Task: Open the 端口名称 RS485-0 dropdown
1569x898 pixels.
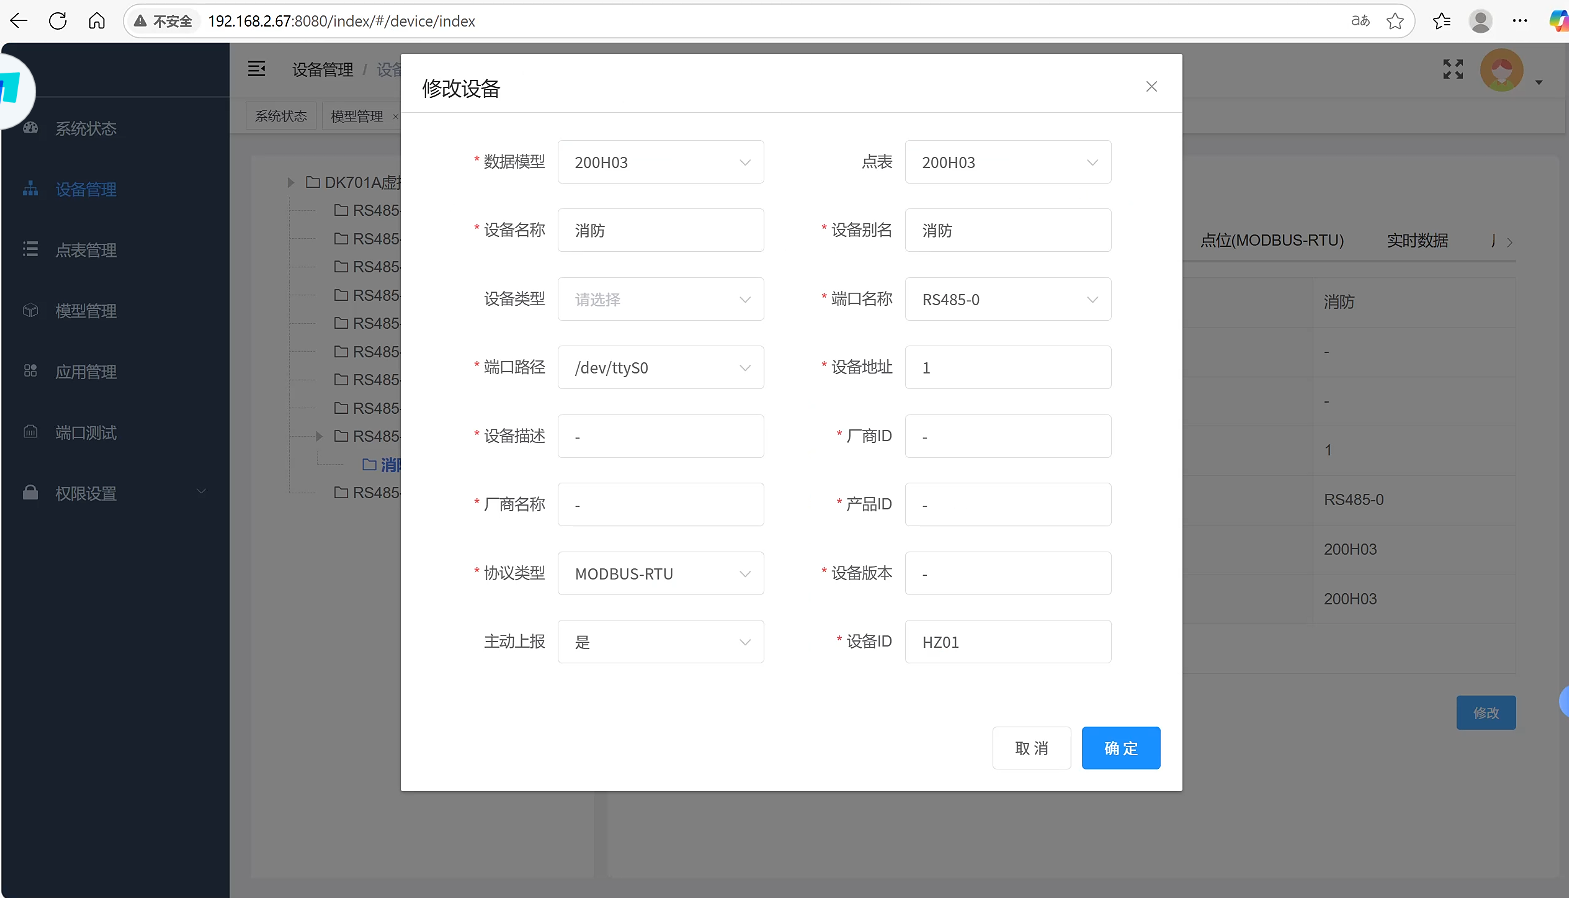Action: (1007, 299)
